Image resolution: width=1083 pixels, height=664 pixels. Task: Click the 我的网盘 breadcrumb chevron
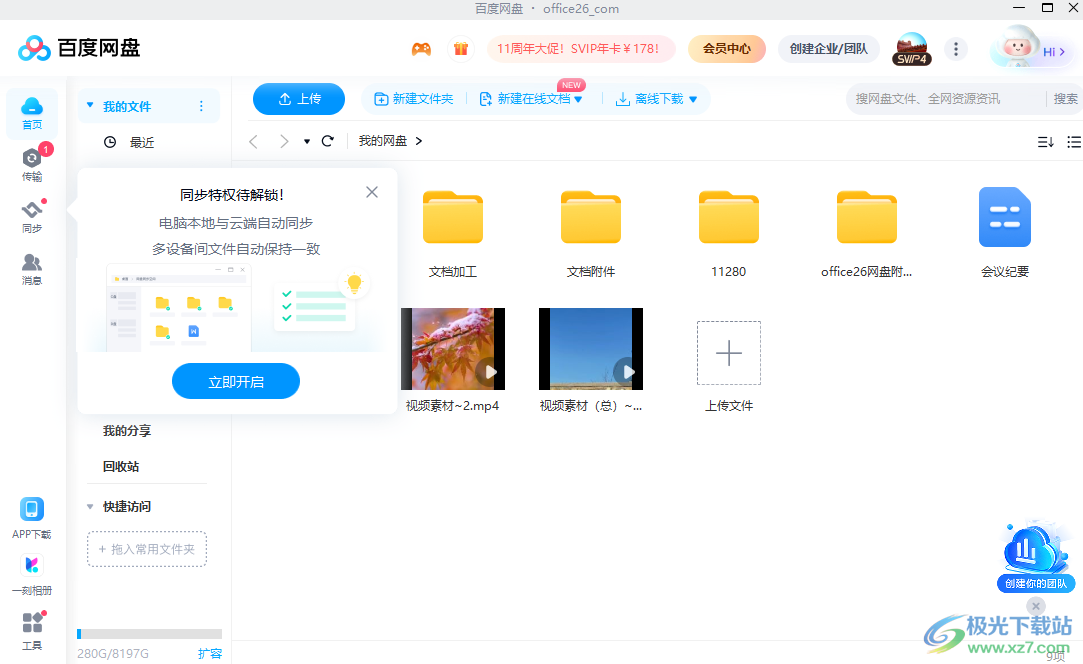point(419,141)
